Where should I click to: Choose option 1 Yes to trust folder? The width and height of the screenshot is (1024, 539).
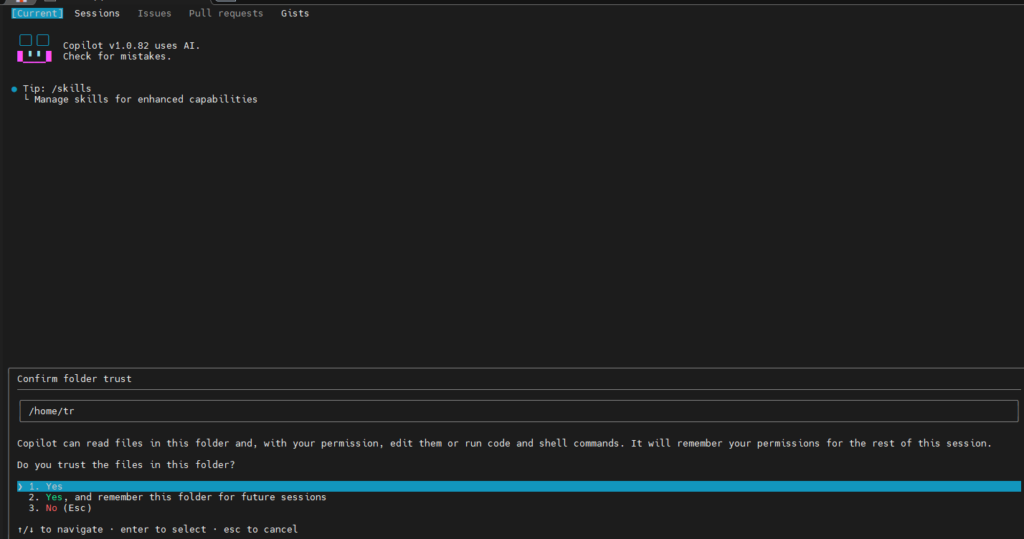(x=519, y=486)
